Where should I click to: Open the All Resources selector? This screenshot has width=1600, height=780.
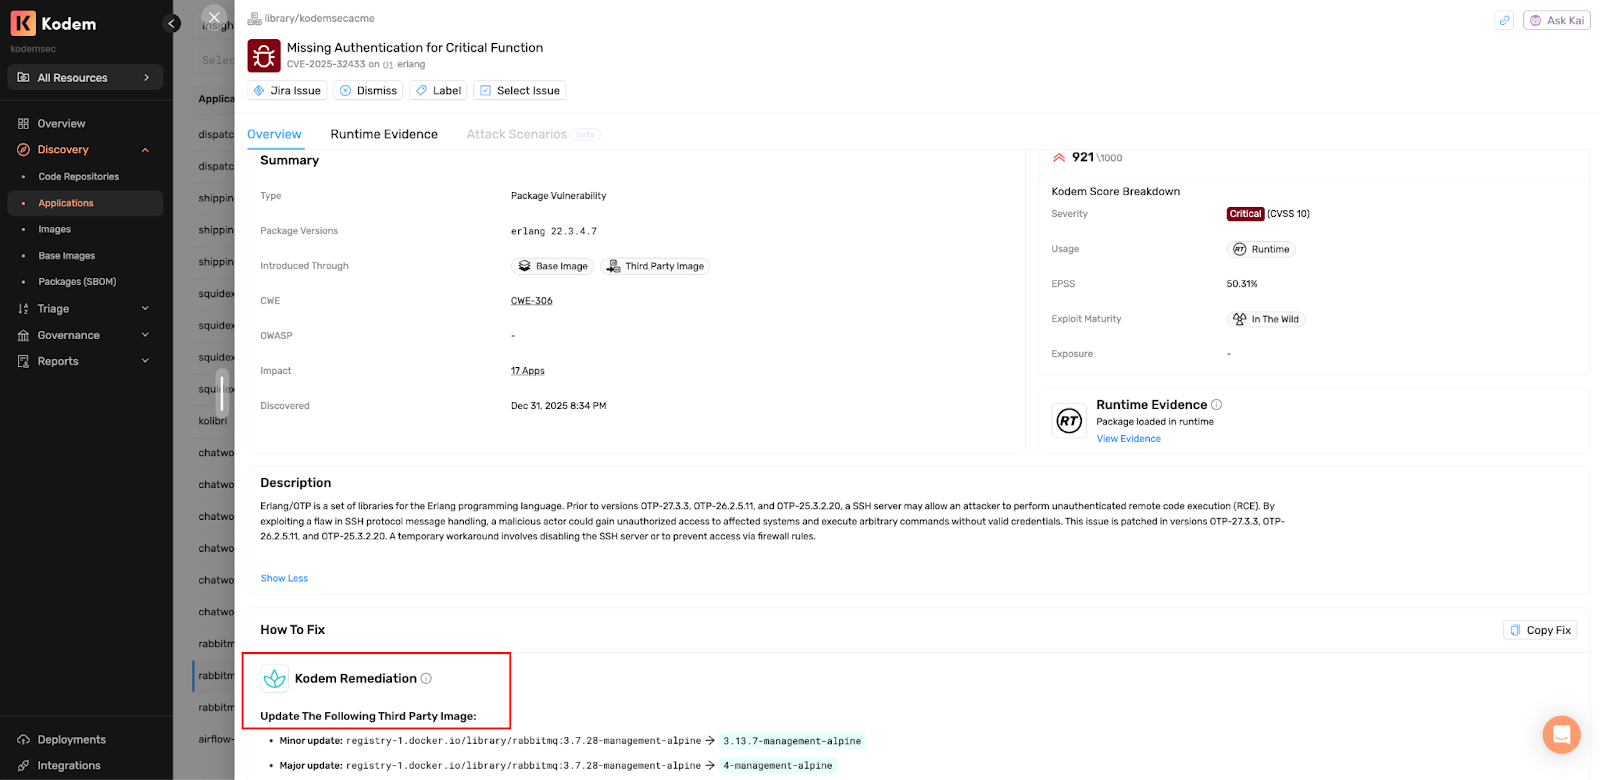(85, 77)
